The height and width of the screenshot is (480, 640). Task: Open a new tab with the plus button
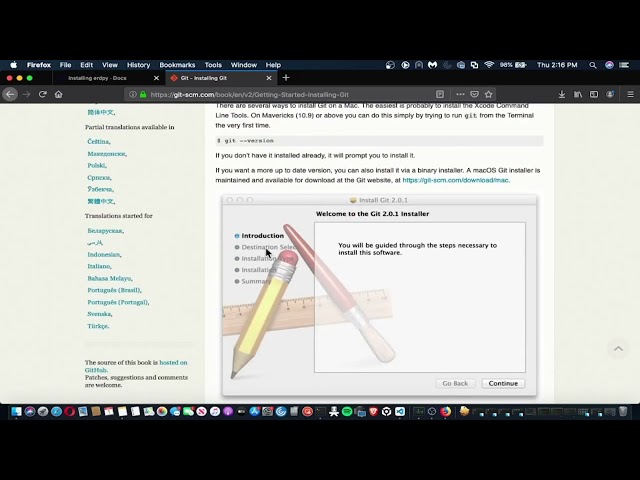(286, 78)
